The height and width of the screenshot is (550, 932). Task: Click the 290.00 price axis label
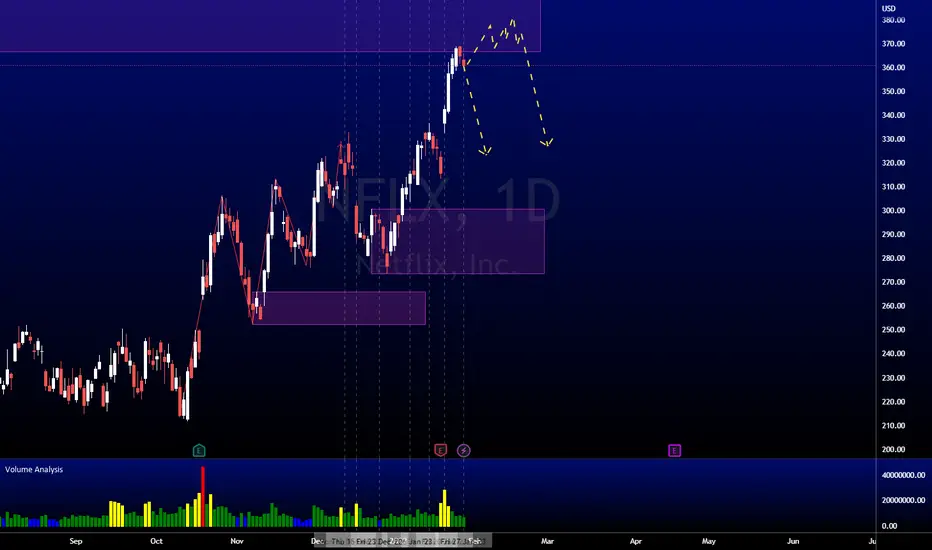(893, 234)
